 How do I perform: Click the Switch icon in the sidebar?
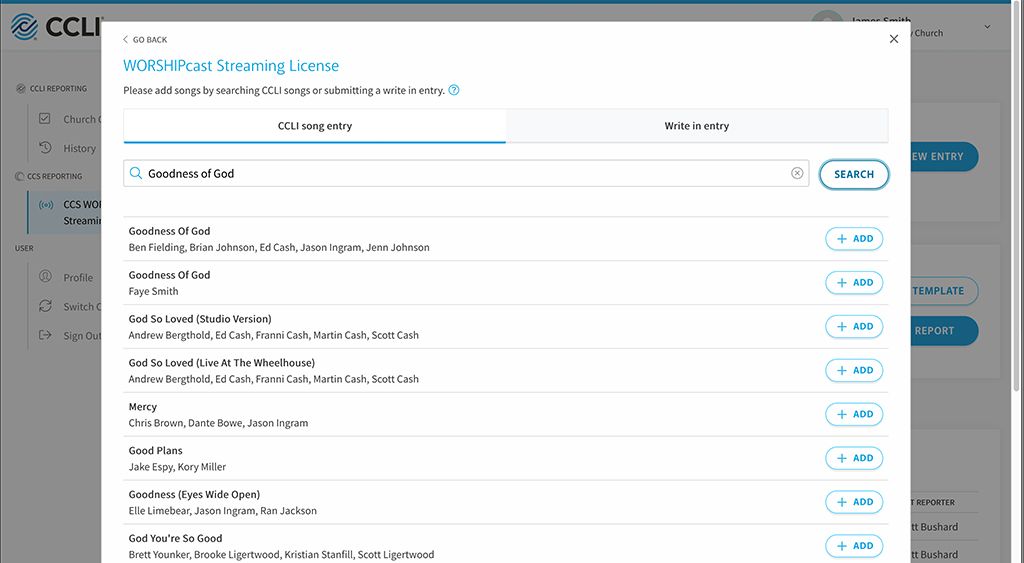pos(45,306)
